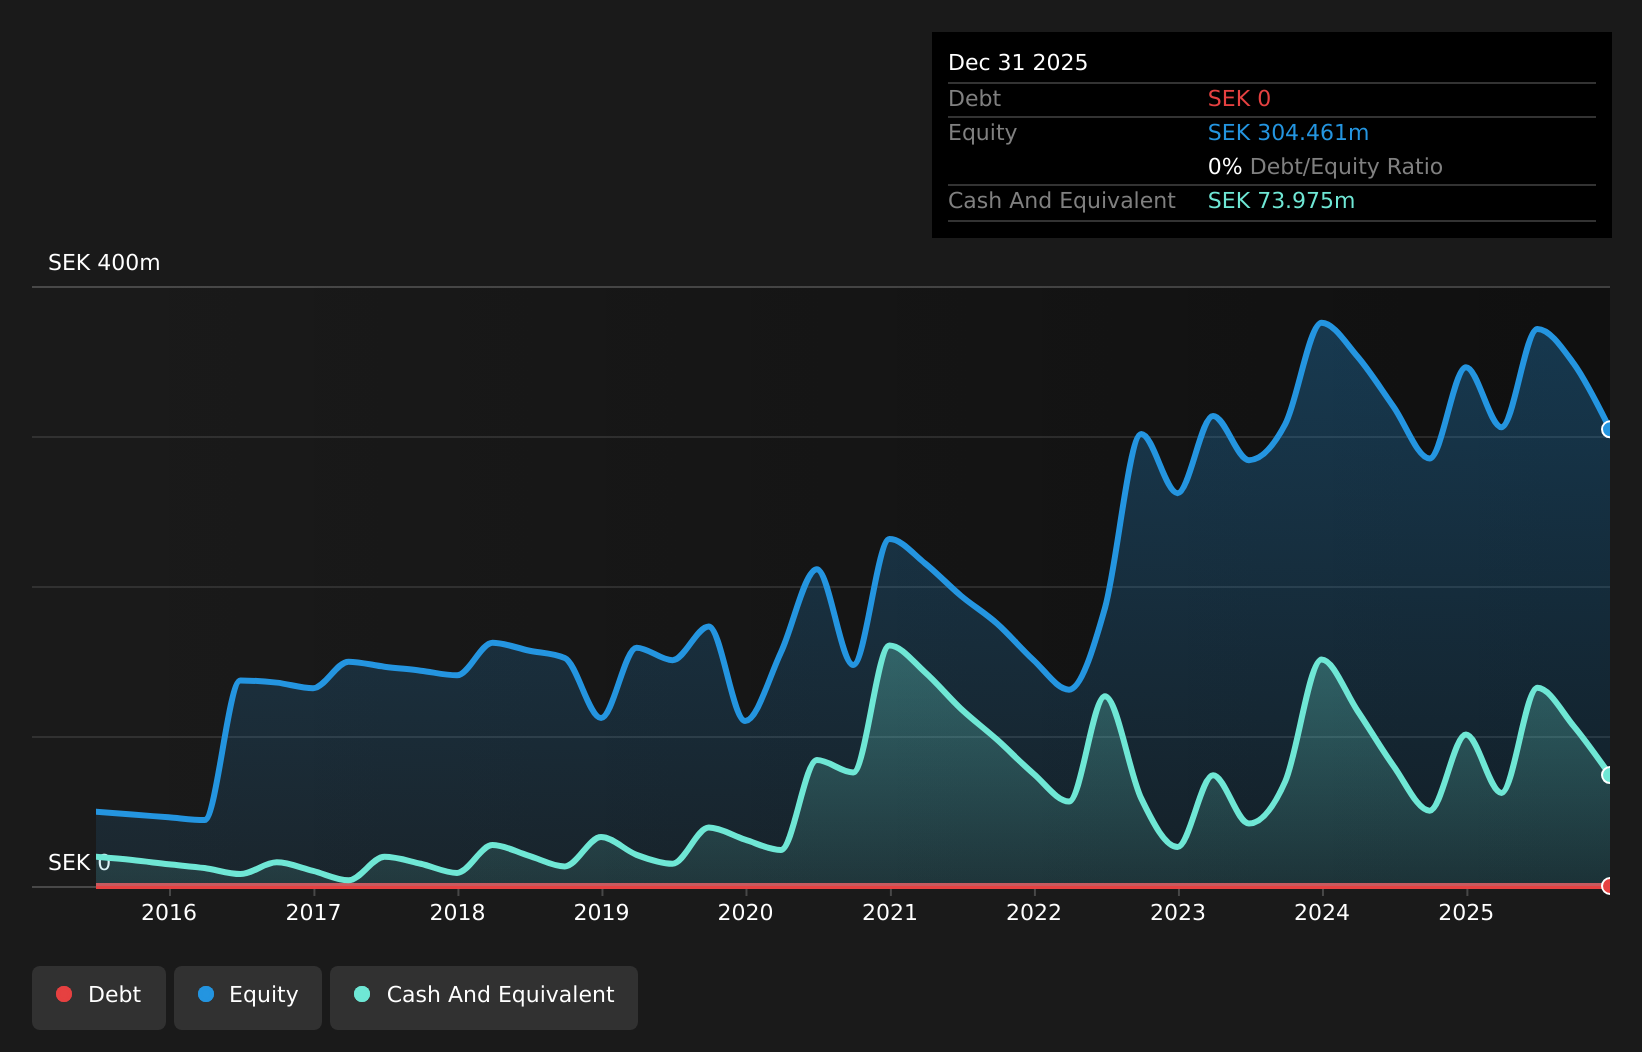Click the SEK 73.975m cash value
This screenshot has width=1642, height=1052.
(x=1281, y=201)
